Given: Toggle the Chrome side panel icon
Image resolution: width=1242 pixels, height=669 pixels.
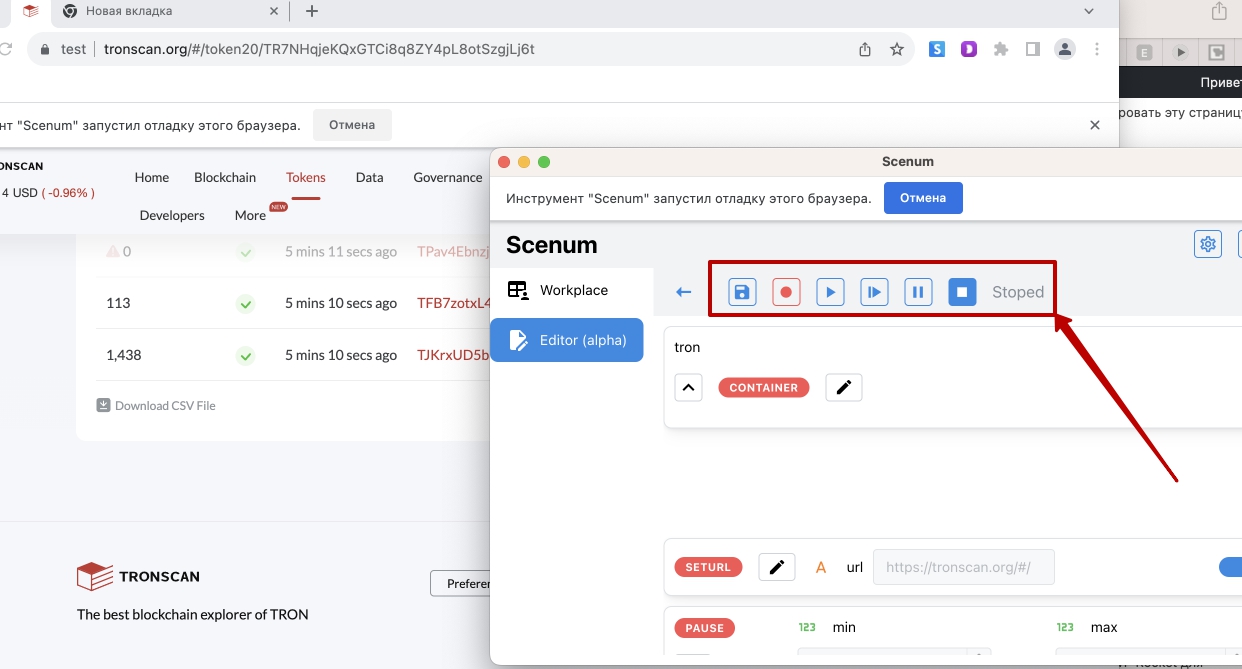Looking at the screenshot, I should 1033,49.
